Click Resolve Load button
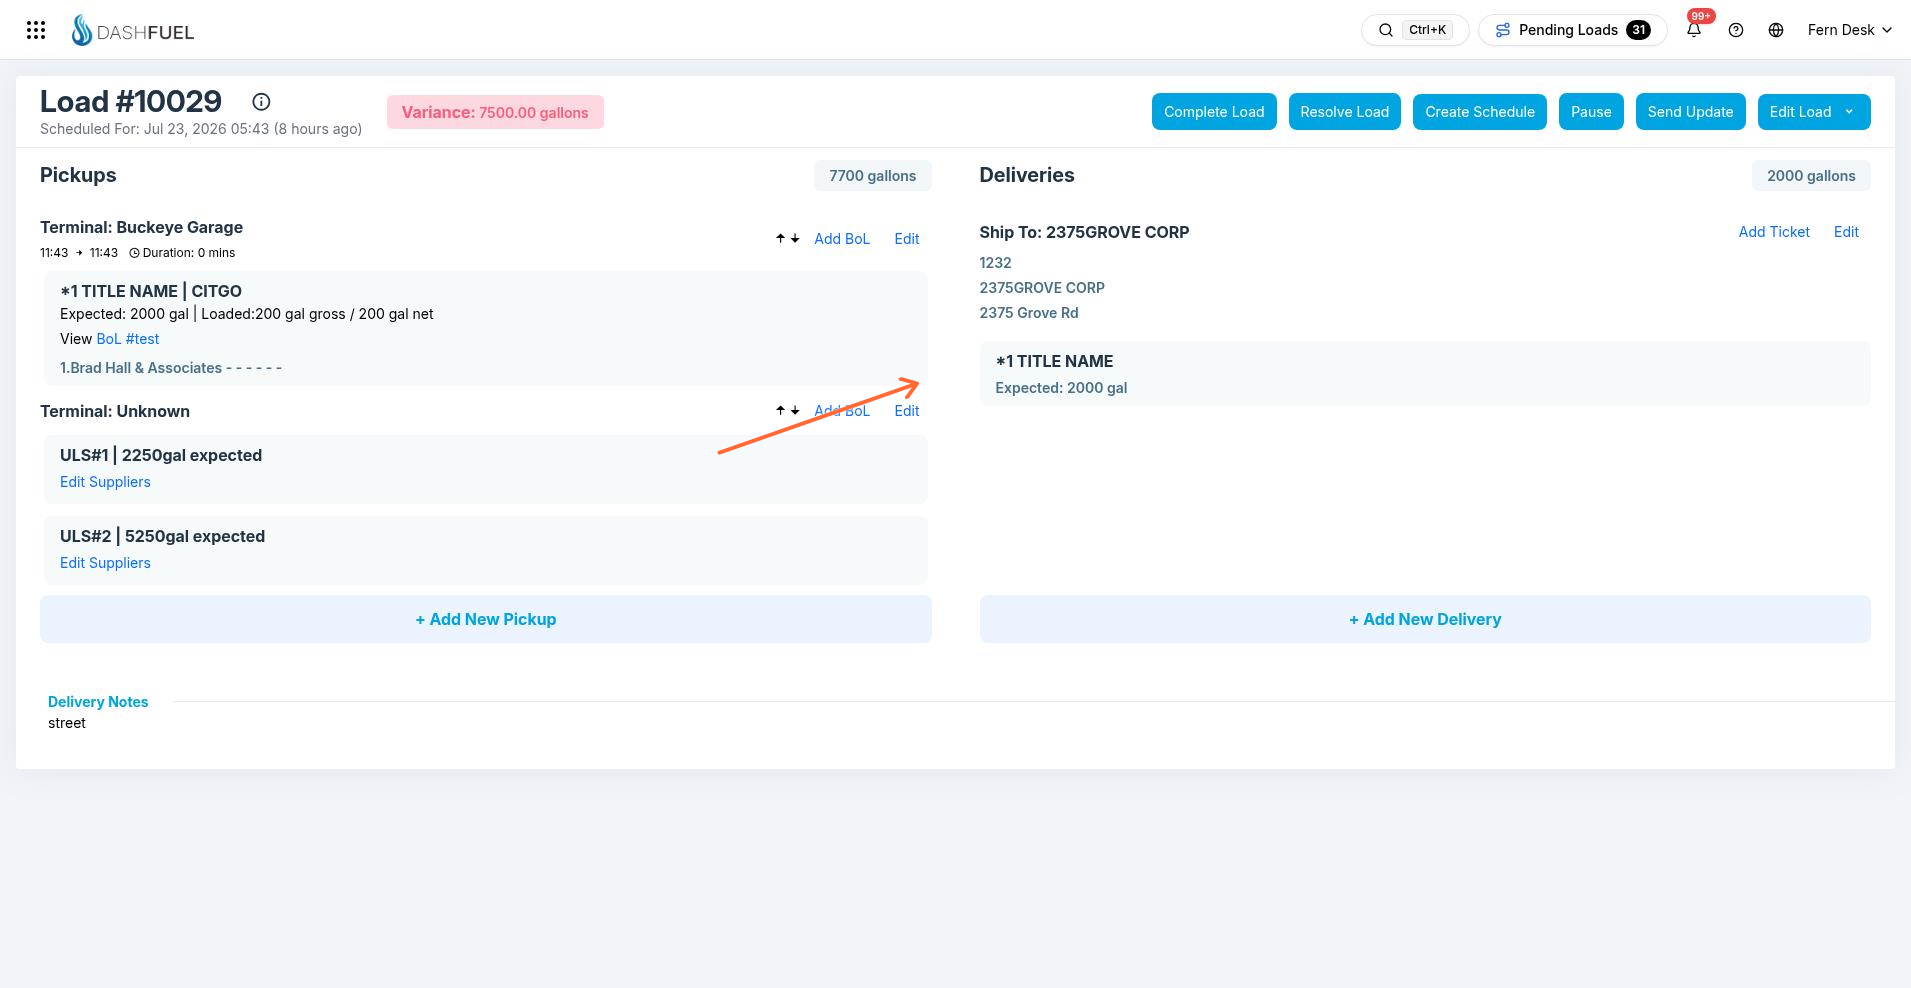This screenshot has width=1911, height=988. coord(1344,112)
